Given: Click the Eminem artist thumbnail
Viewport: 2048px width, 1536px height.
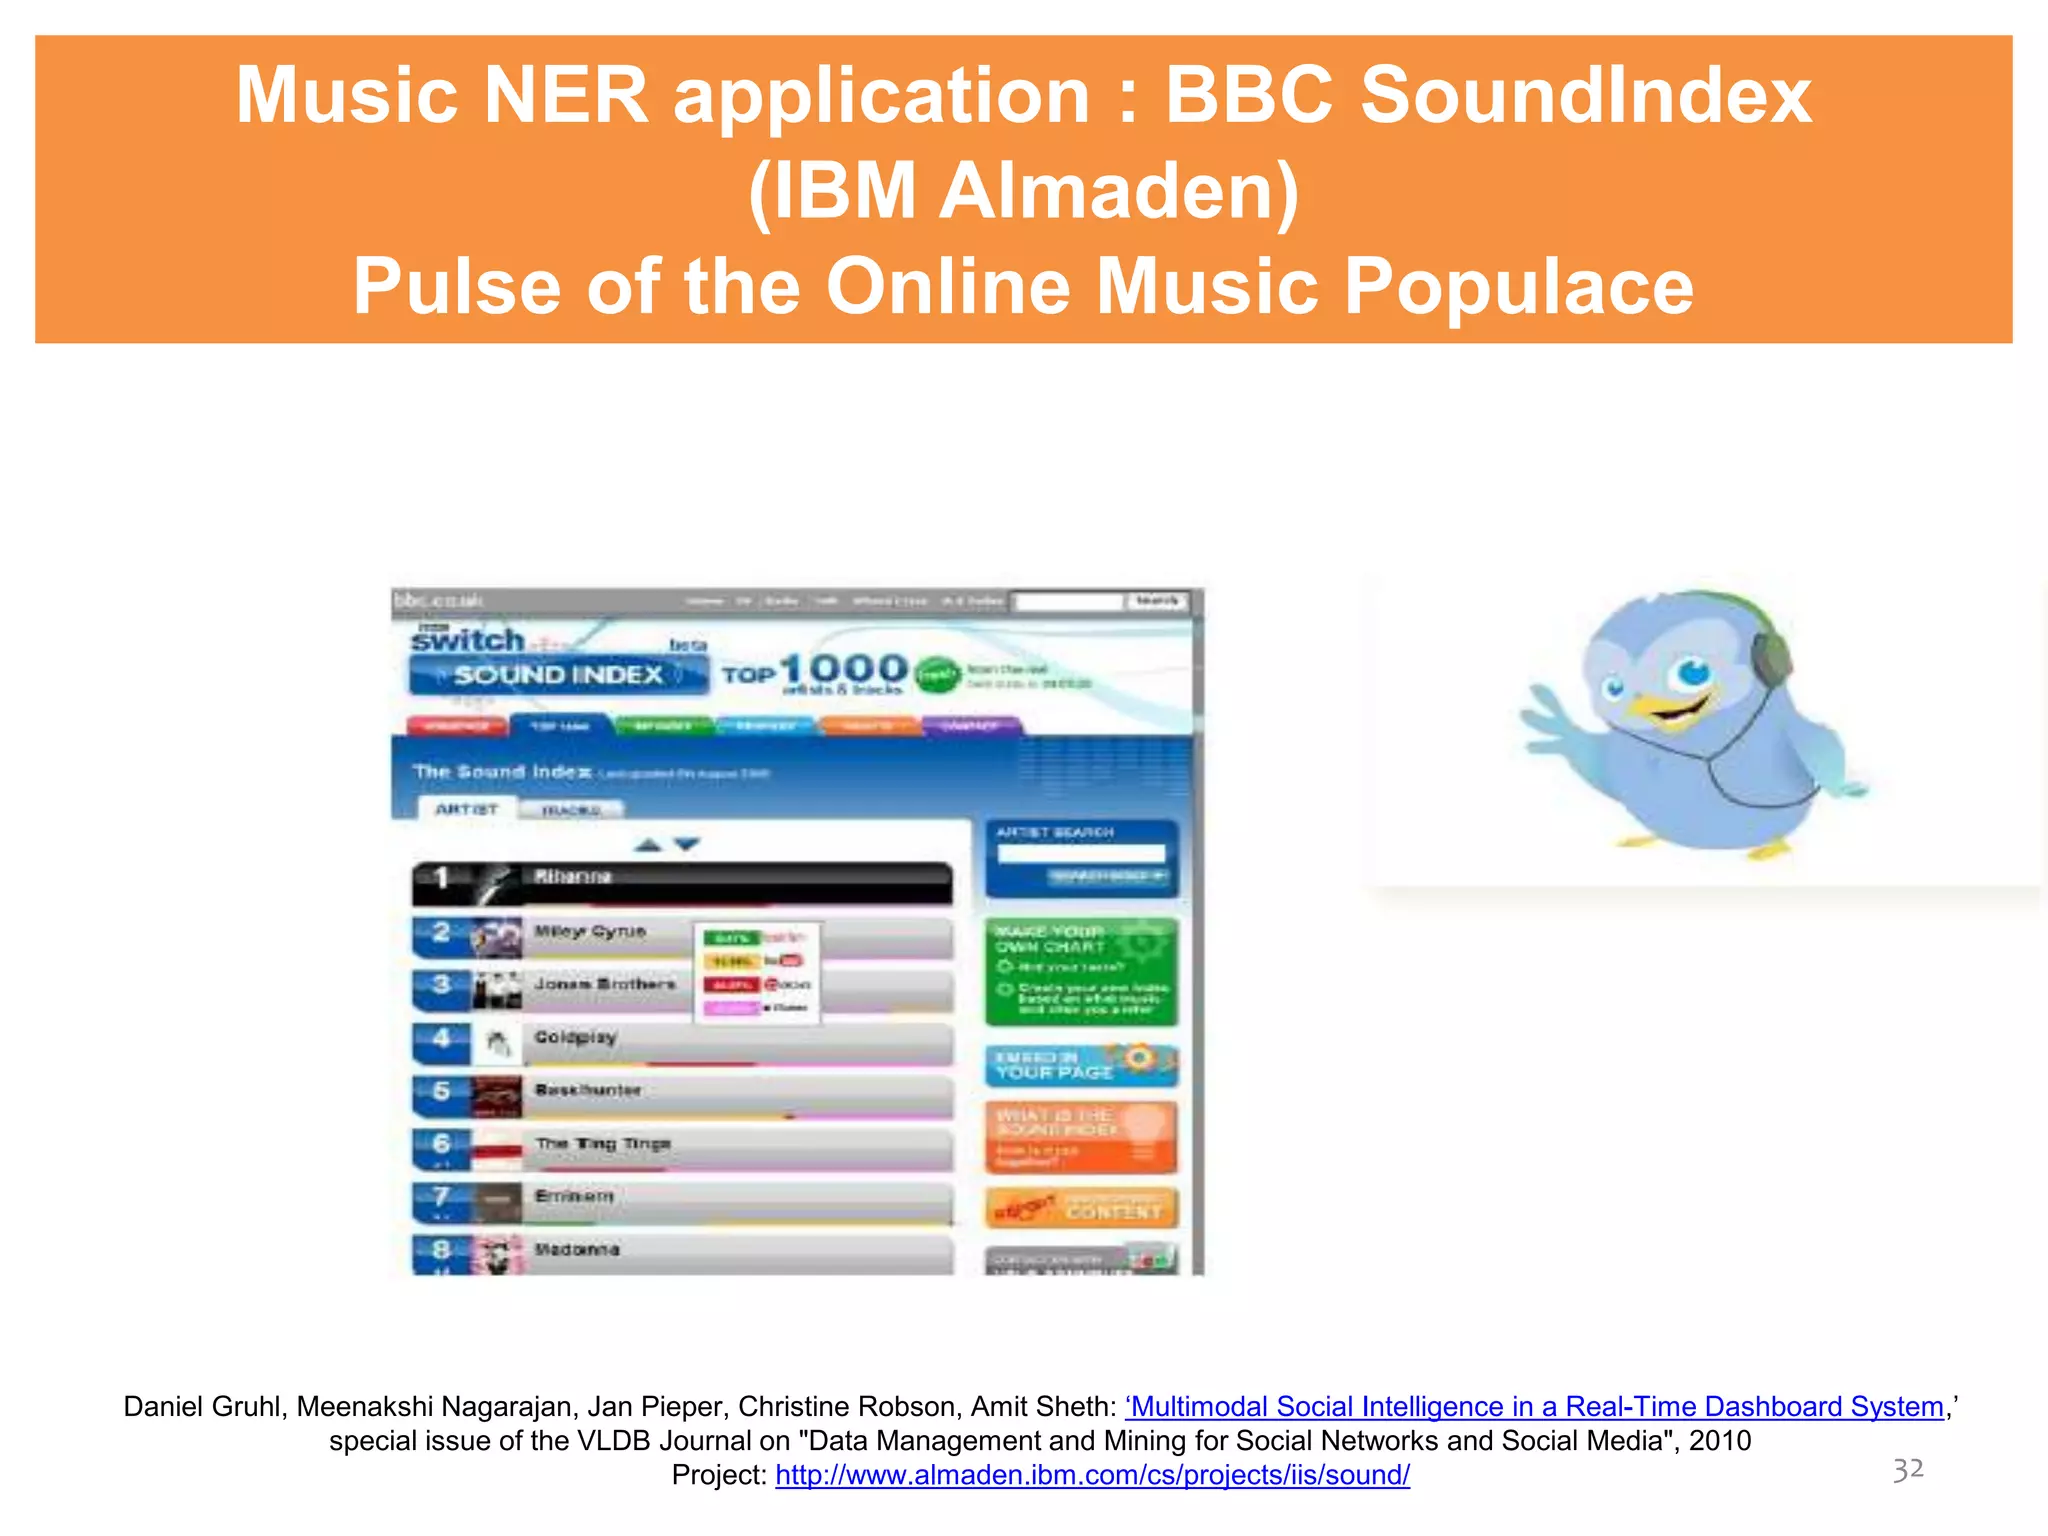Looking at the screenshot, I should click(x=497, y=1203).
